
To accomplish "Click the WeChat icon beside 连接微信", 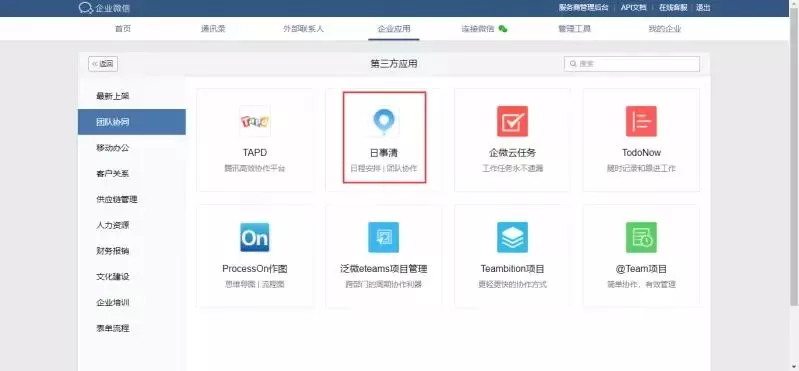I will click(x=503, y=29).
